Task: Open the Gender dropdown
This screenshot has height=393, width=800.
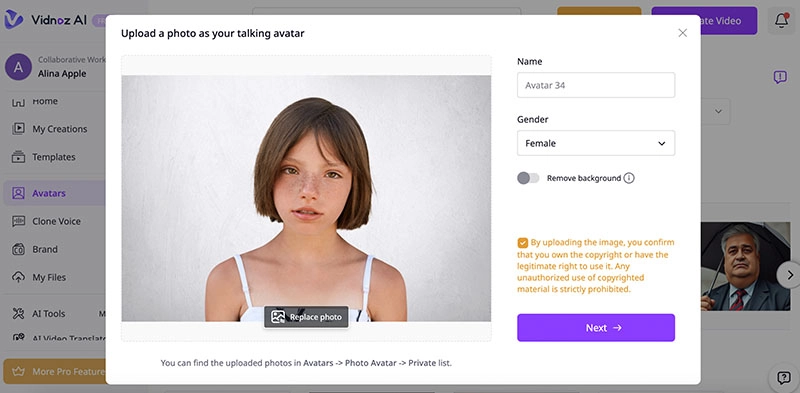Action: coord(596,143)
